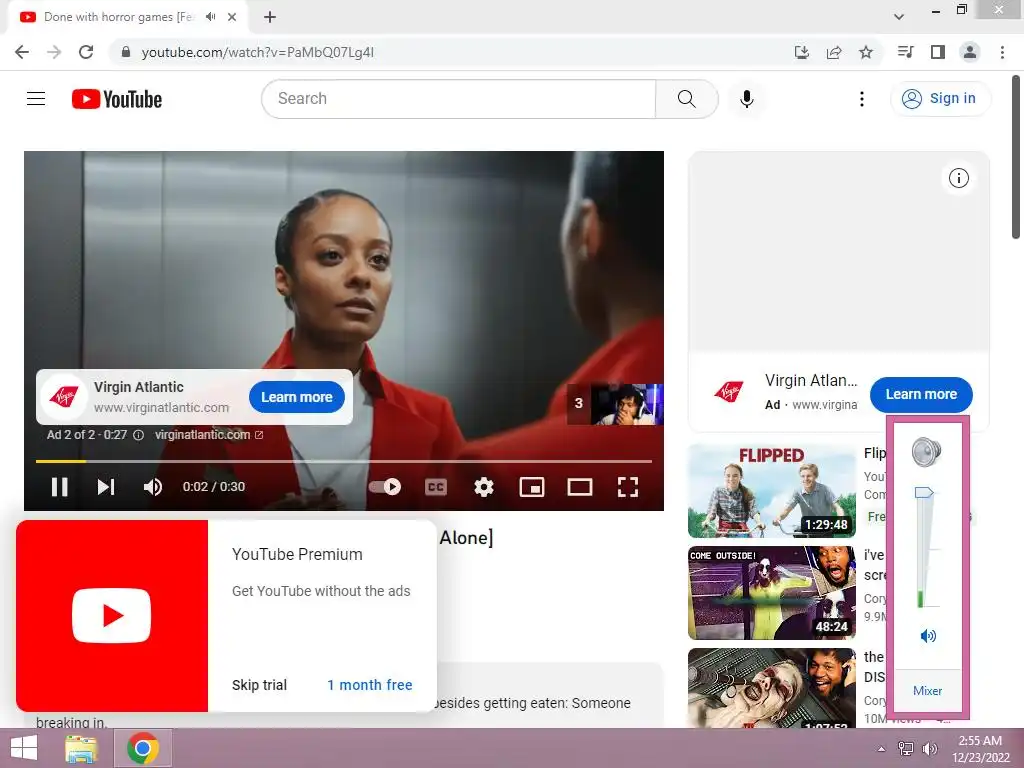The image size is (1024, 768).
Task: Open a new tab
Action: (x=270, y=17)
